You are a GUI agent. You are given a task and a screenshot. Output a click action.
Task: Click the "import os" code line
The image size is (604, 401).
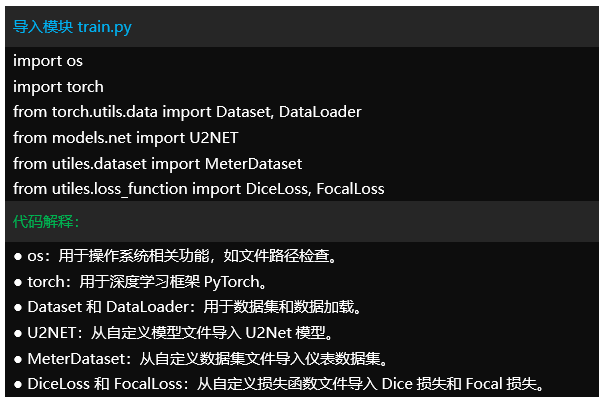[x=48, y=61]
